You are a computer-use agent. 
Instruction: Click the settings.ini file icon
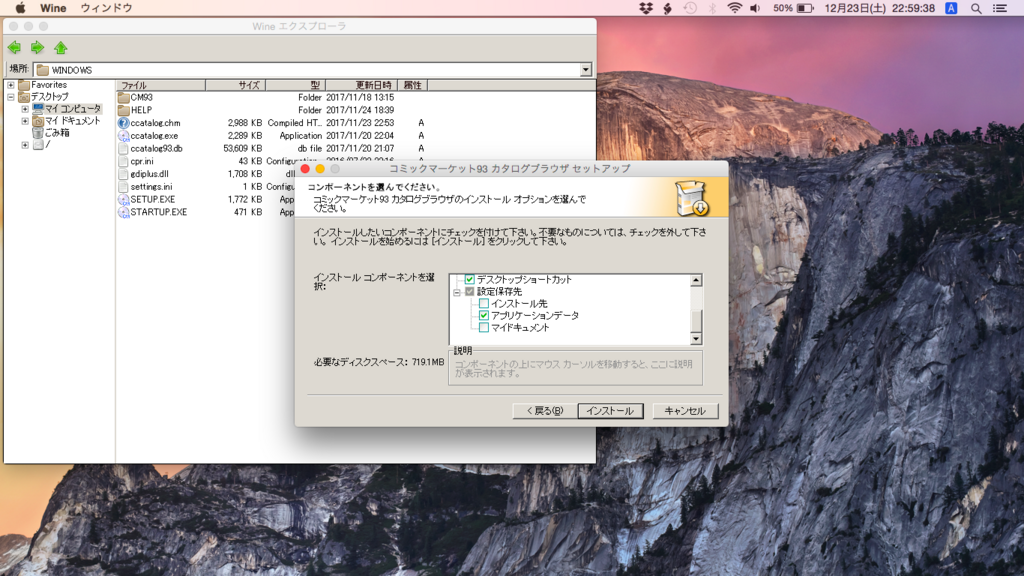123,187
